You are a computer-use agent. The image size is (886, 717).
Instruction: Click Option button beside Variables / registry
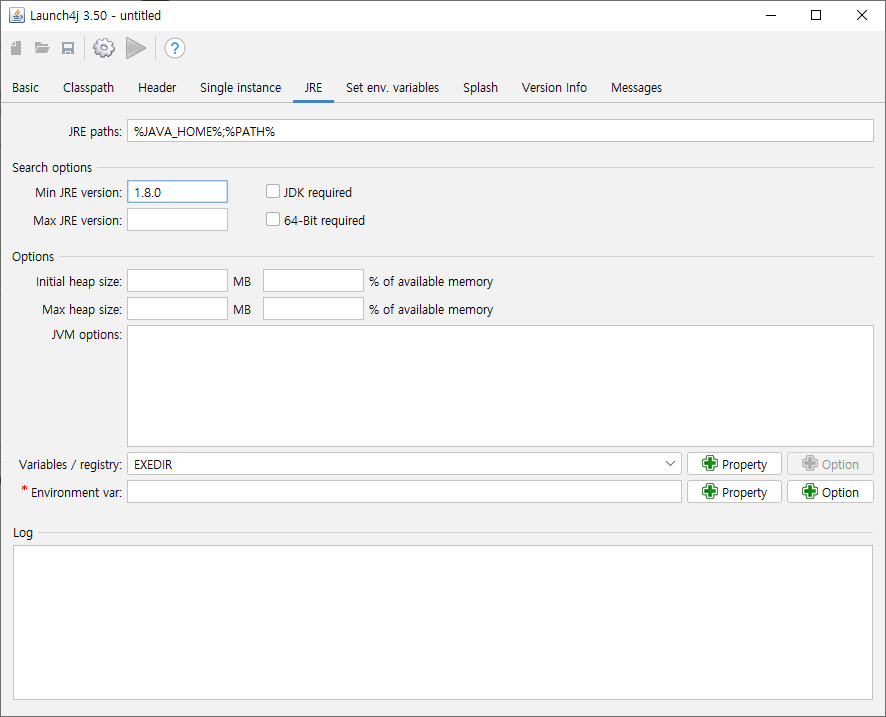830,464
